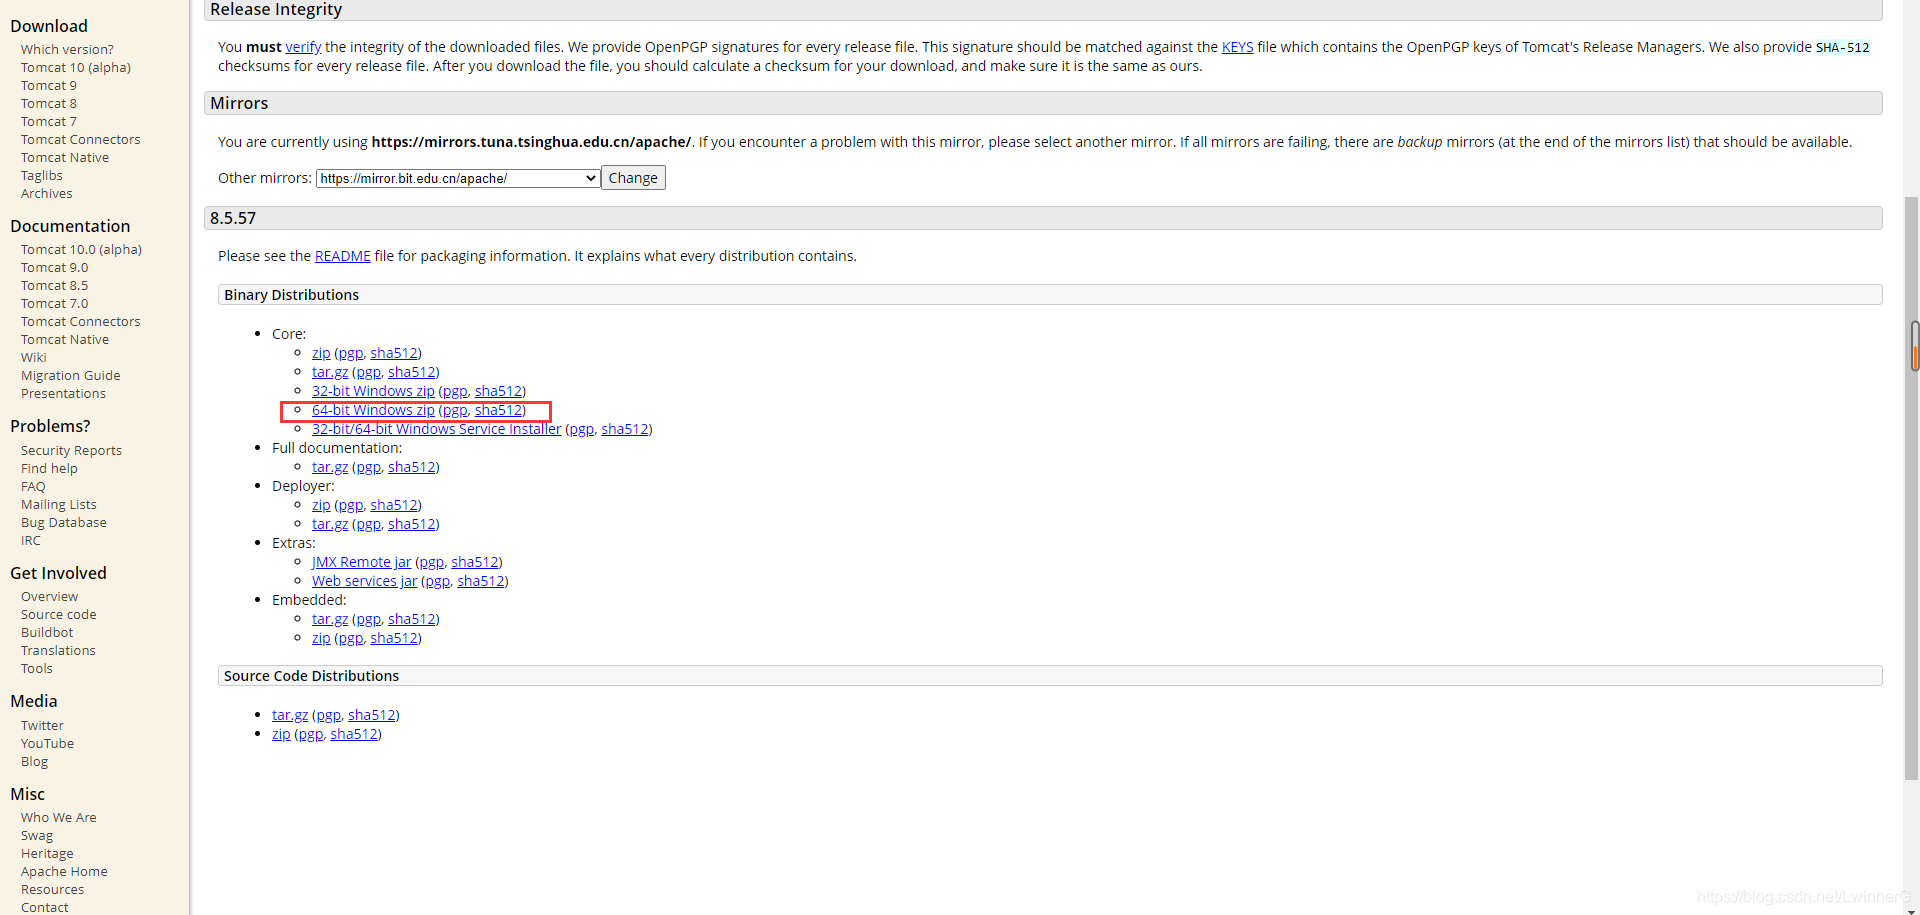The width and height of the screenshot is (1920, 915).
Task: Open Tomcat 10.0 (alpha) documentation
Action: 81,250
